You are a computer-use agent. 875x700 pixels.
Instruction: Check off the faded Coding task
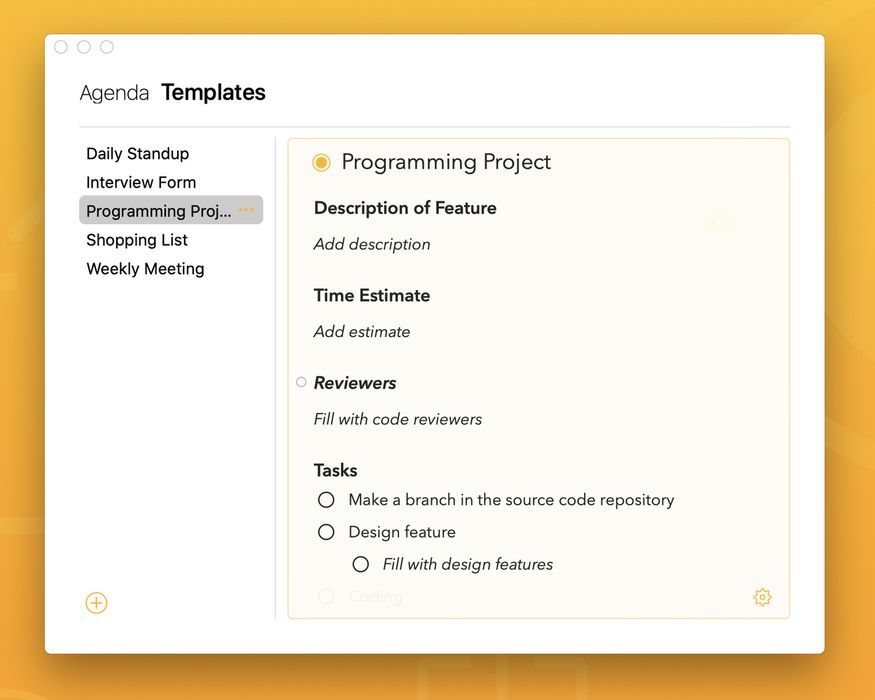(x=326, y=597)
